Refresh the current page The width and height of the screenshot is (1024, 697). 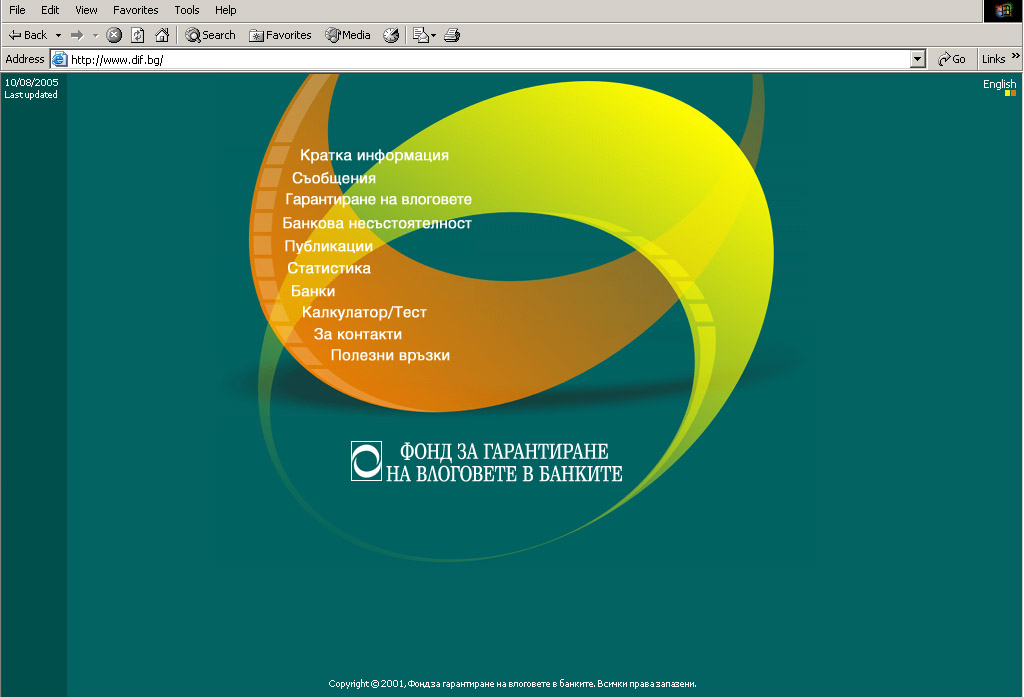138,35
